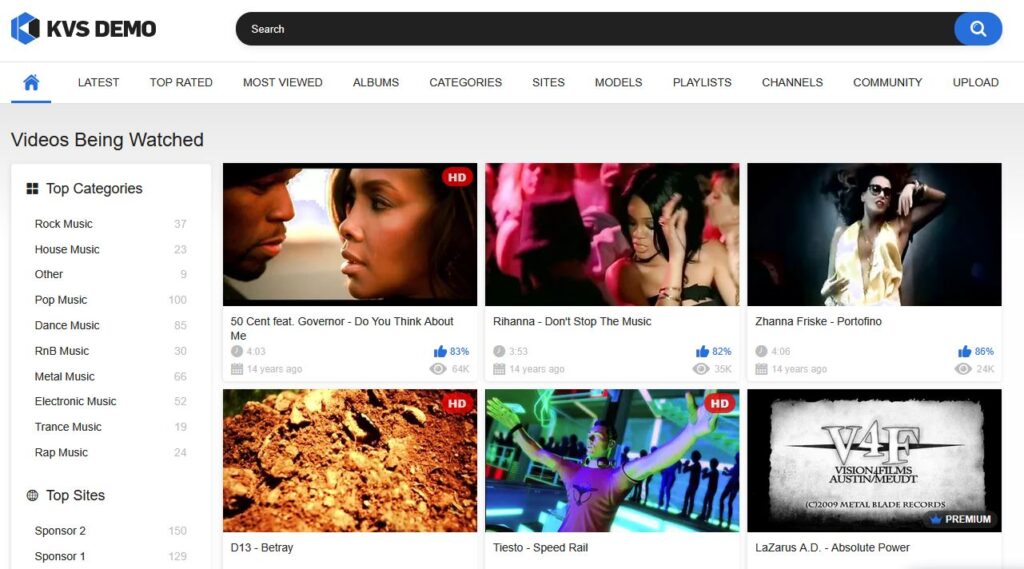Click thumbs-up icon on 50 Cent video
Screen dimensions: 1024x569
point(440,351)
